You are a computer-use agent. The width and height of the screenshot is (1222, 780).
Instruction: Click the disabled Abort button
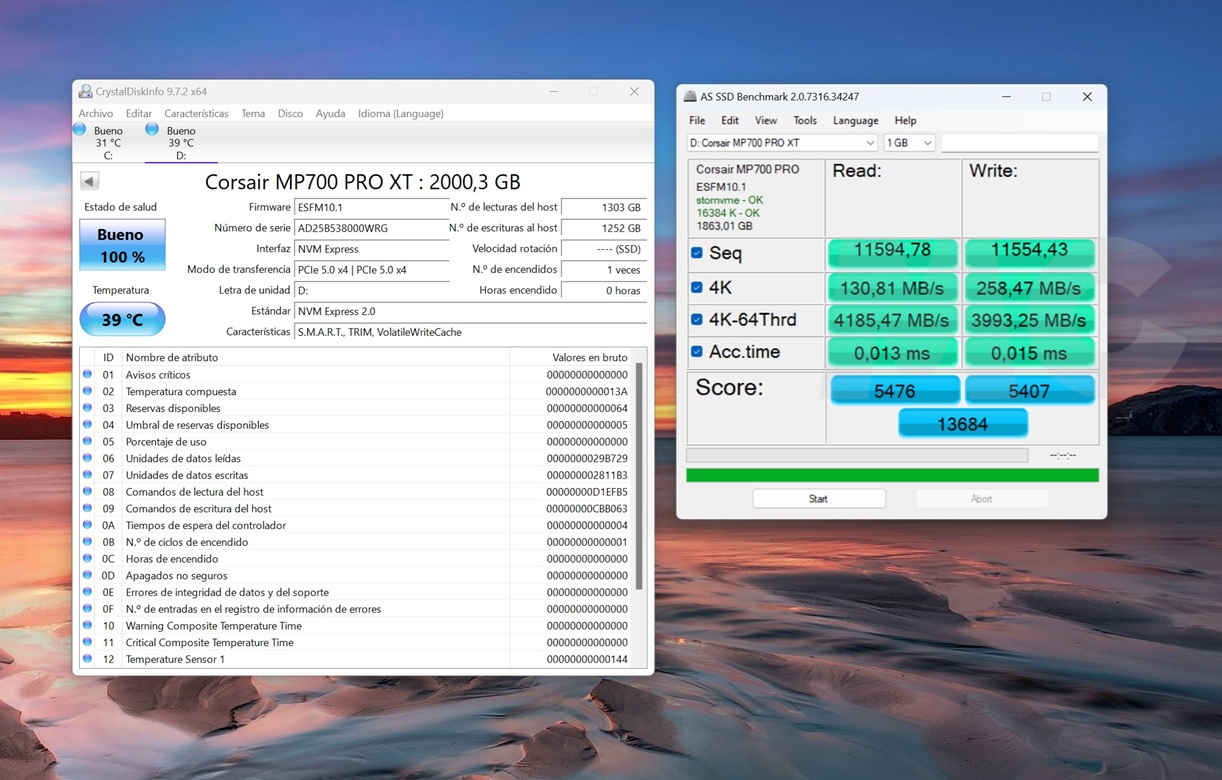tap(981, 498)
